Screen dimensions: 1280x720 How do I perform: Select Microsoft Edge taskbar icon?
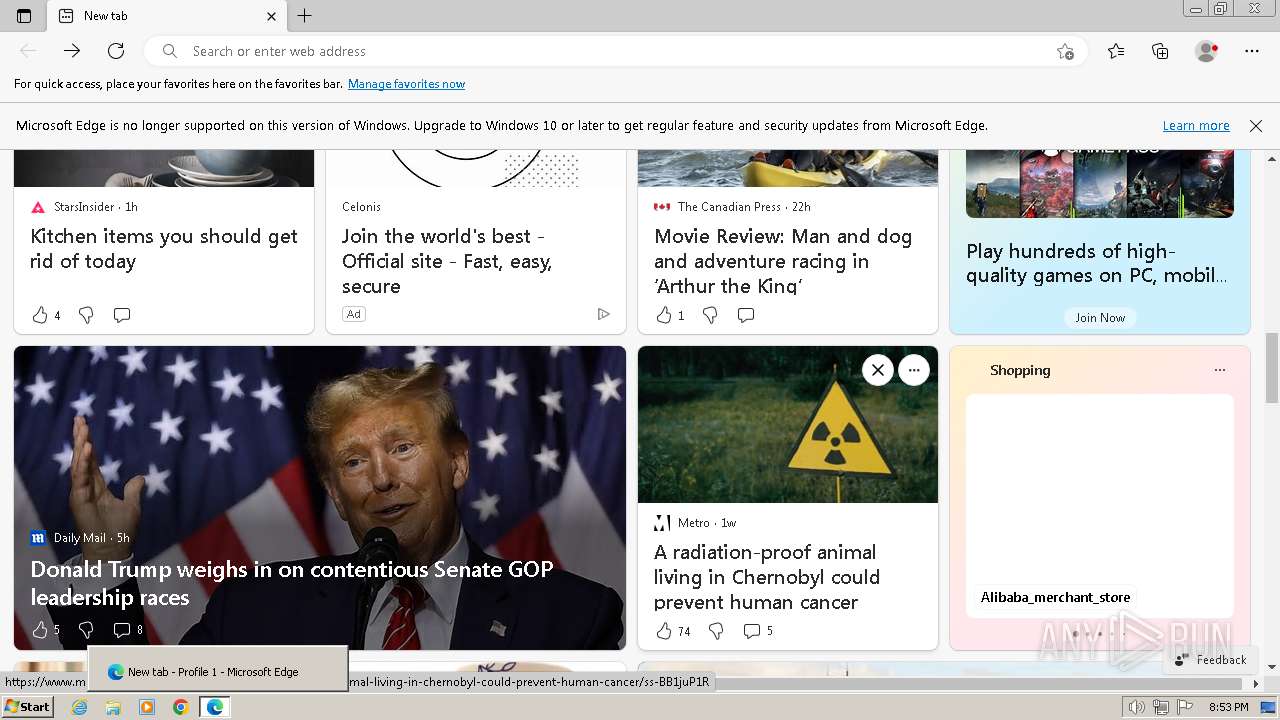[214, 707]
